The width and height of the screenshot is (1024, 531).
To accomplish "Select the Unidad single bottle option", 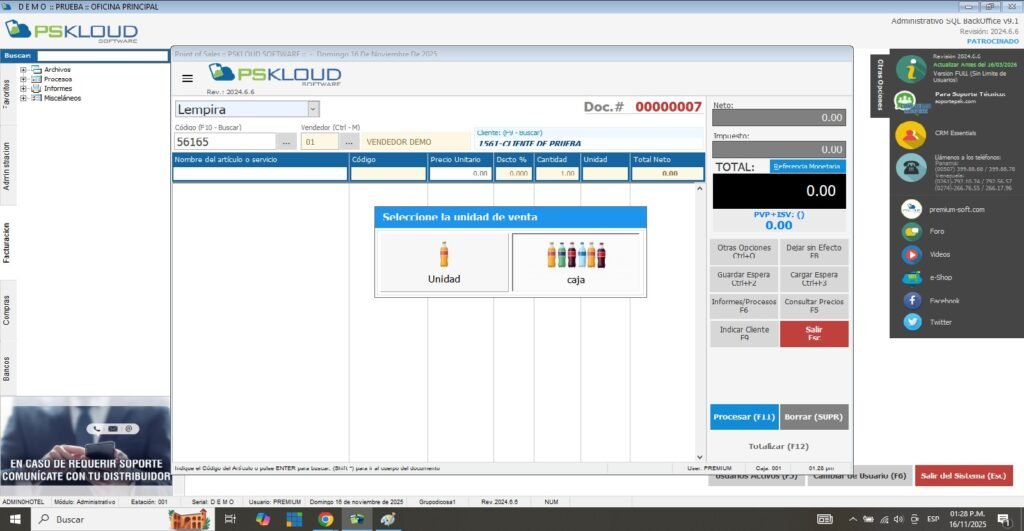I will click(x=444, y=262).
